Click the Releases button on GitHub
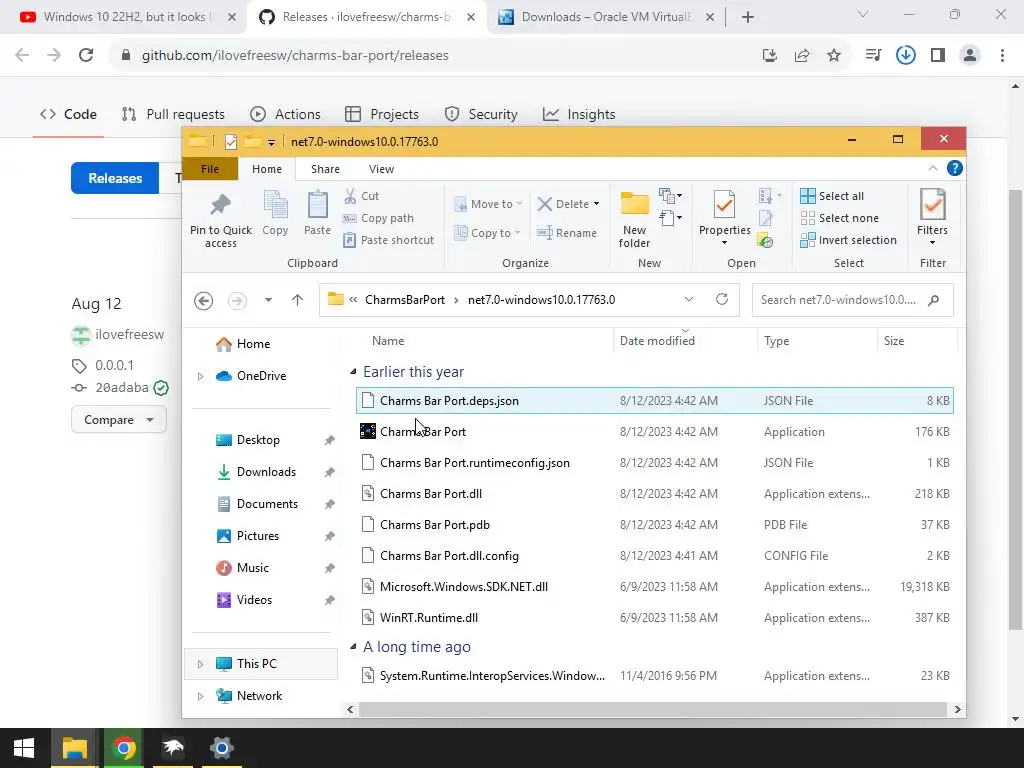 (x=115, y=178)
